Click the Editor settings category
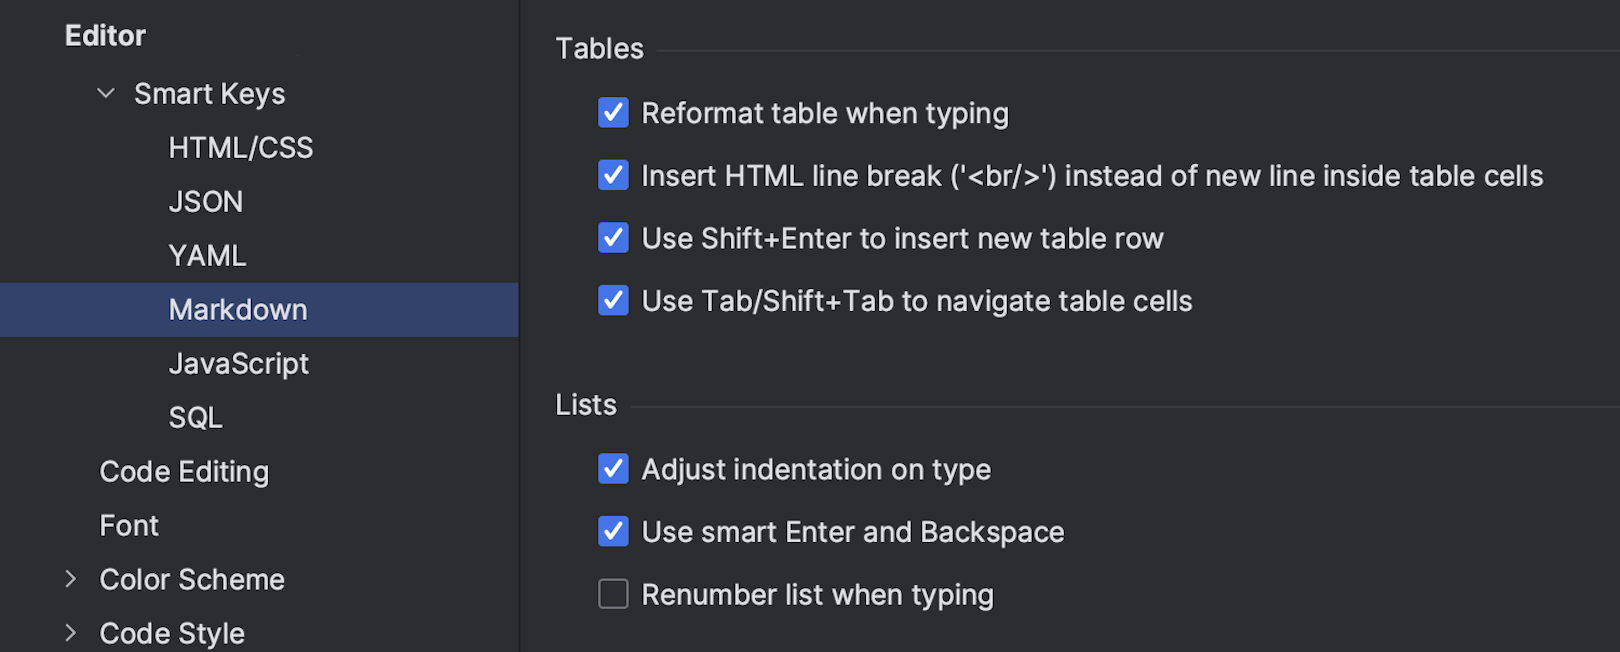The width and height of the screenshot is (1620, 652). [105, 36]
